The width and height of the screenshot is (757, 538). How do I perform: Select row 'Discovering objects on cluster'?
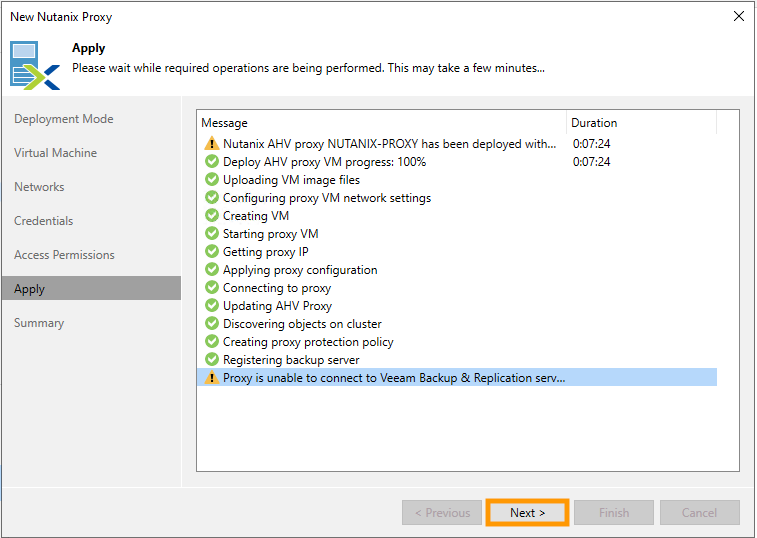click(457, 324)
